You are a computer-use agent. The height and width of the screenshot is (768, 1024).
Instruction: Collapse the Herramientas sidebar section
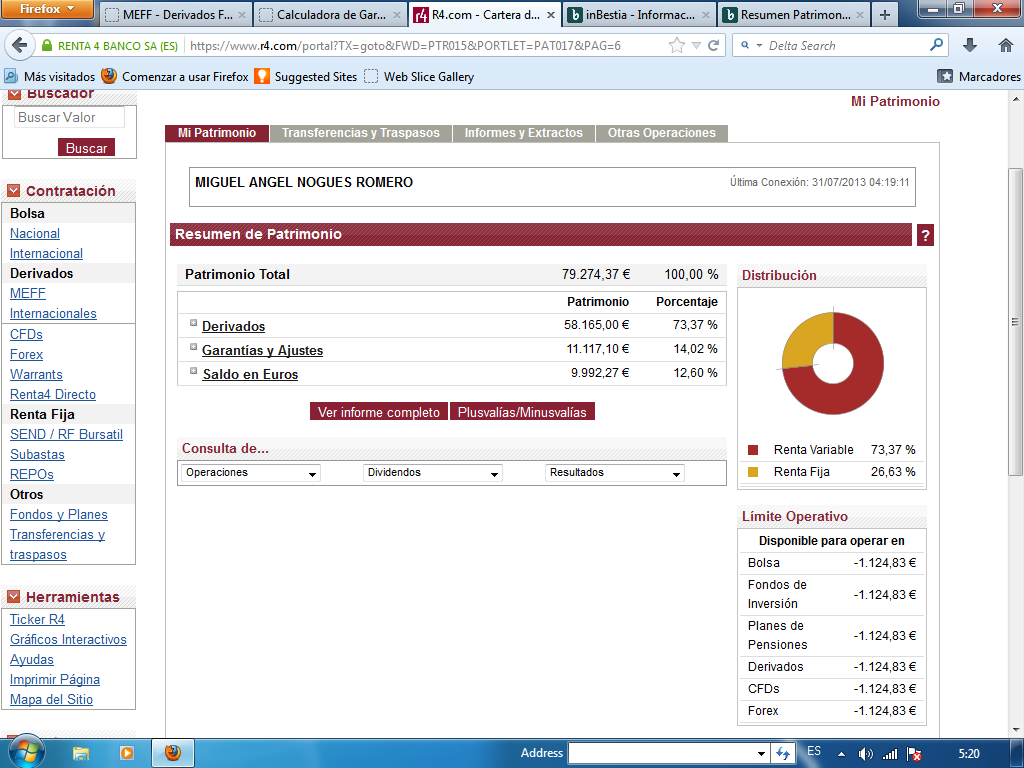(13, 597)
